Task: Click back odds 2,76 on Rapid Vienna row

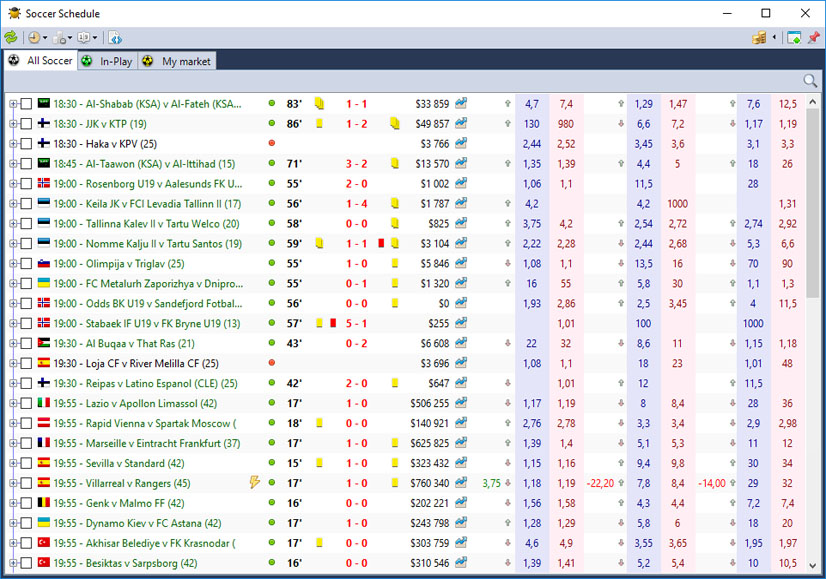Action: [532, 424]
